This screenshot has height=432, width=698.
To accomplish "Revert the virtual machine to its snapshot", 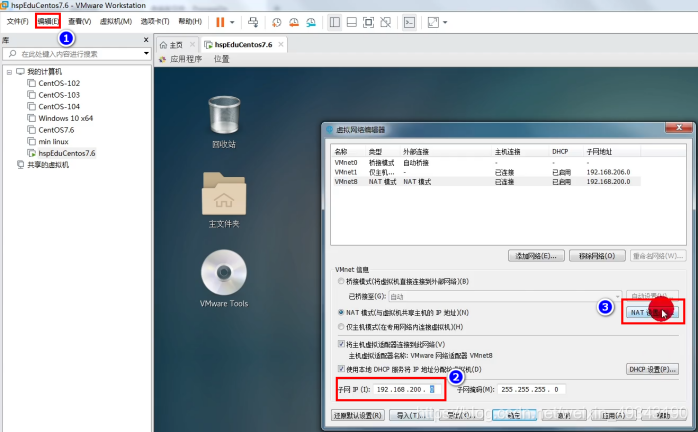I will point(294,22).
